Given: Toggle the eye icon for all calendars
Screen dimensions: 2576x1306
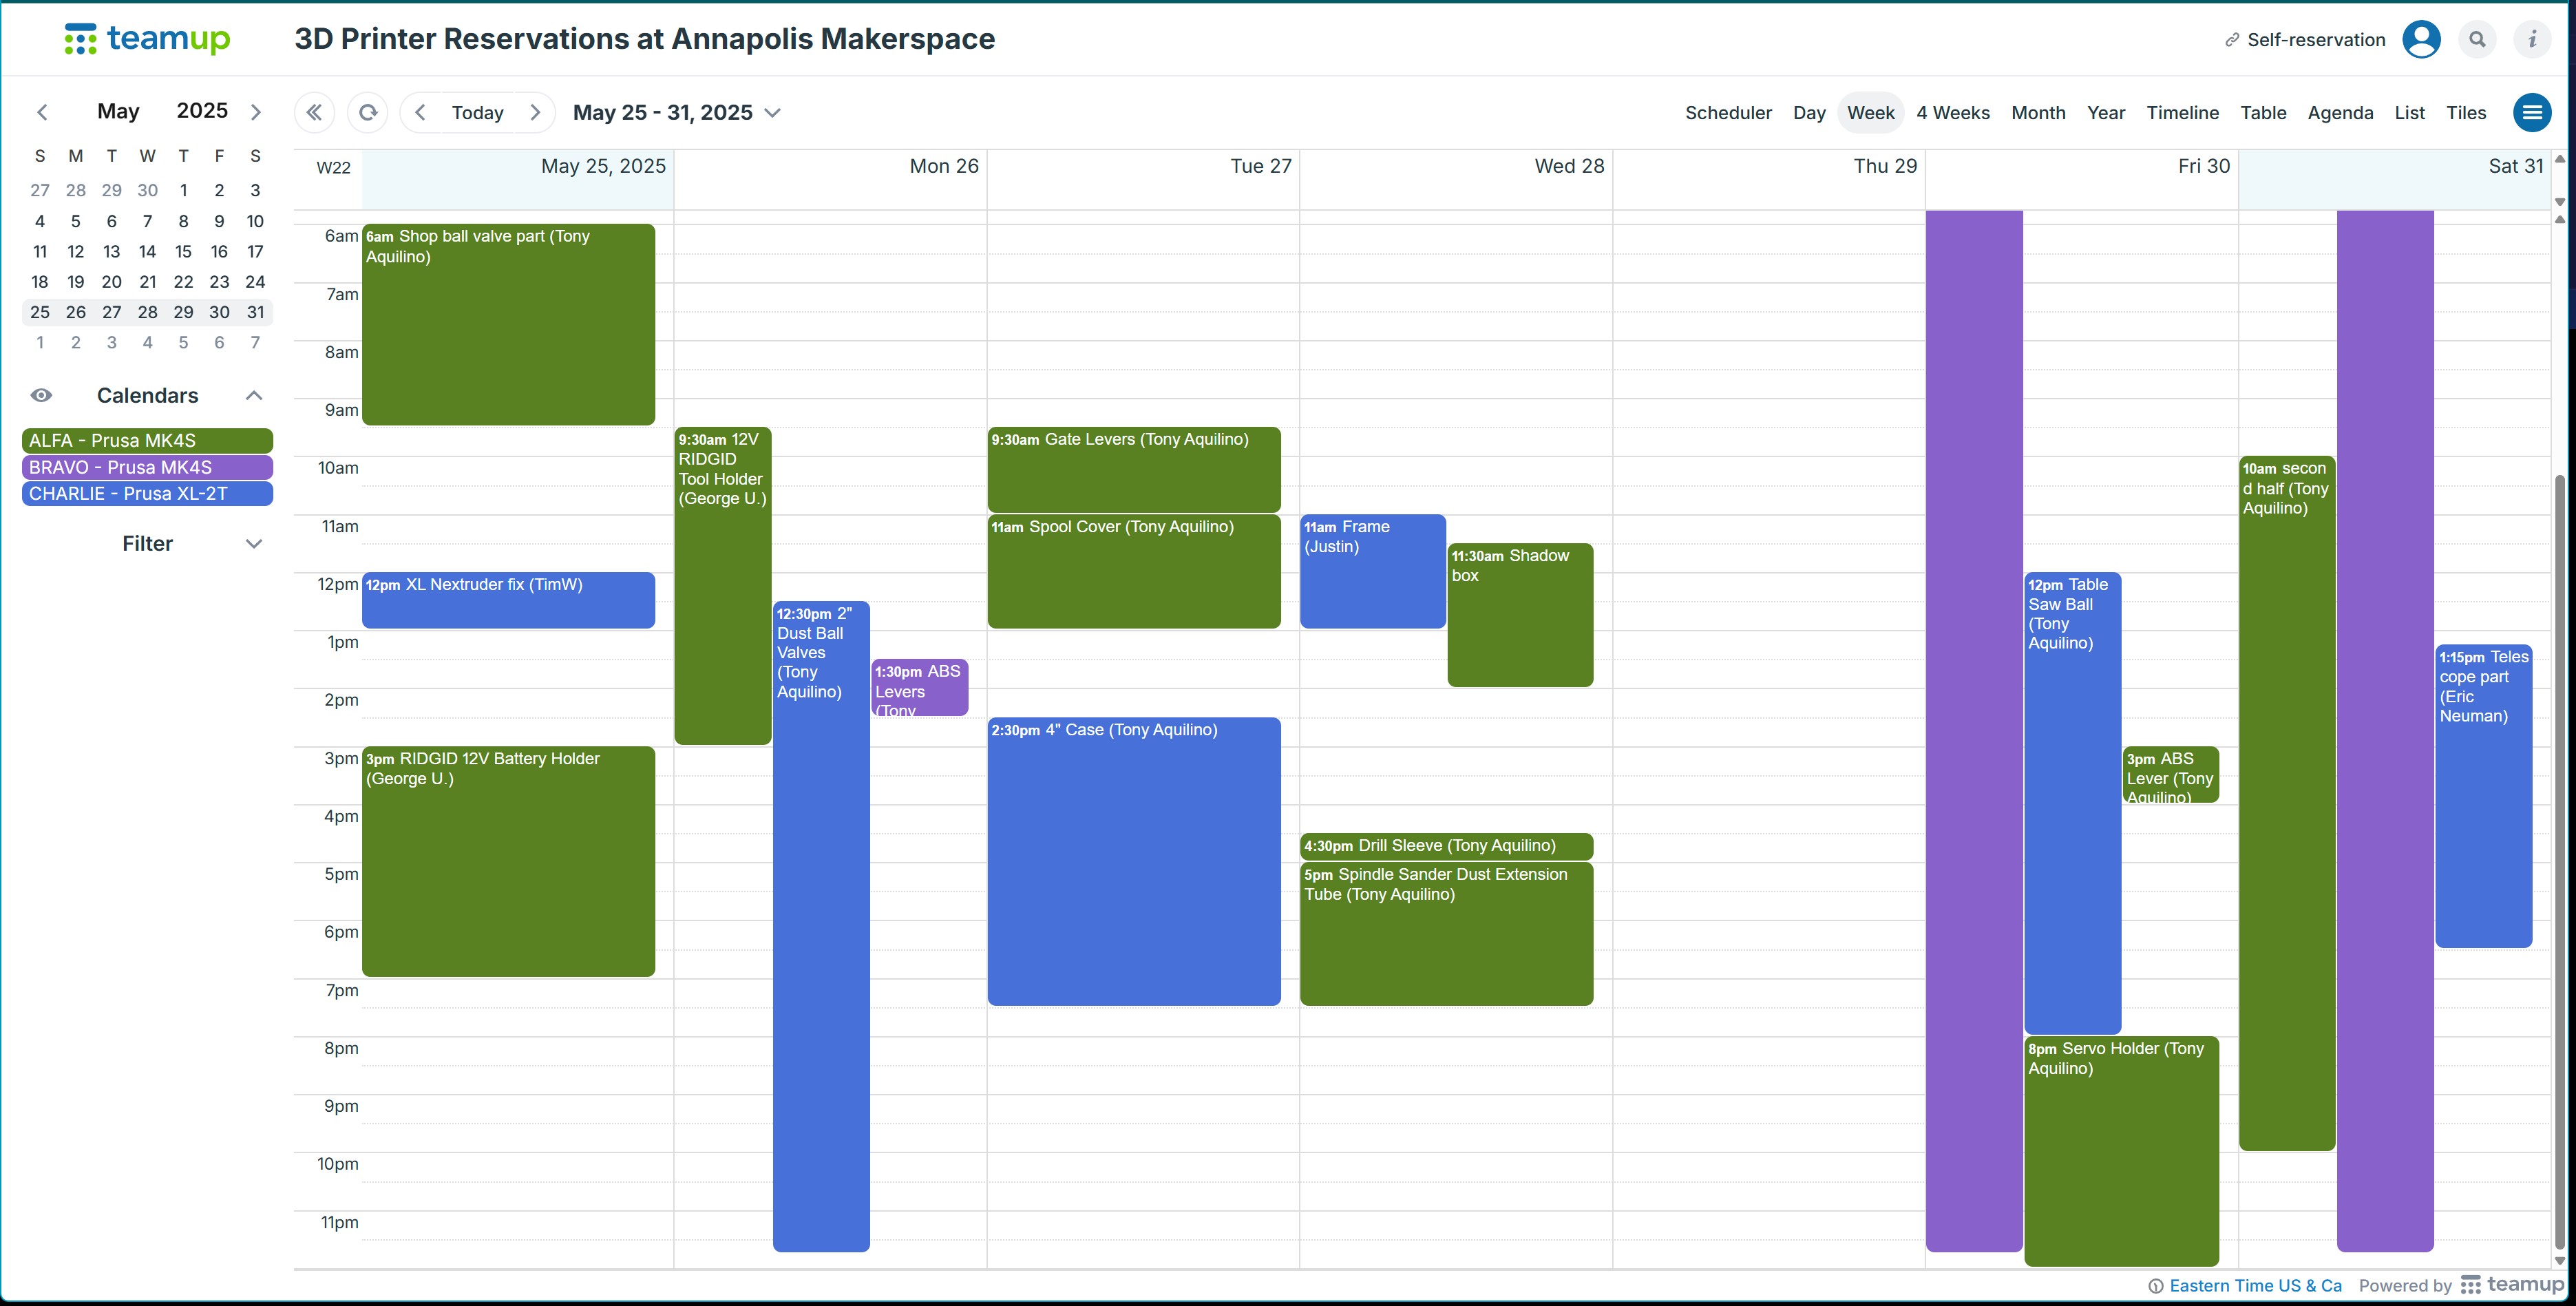Looking at the screenshot, I should 41,396.
